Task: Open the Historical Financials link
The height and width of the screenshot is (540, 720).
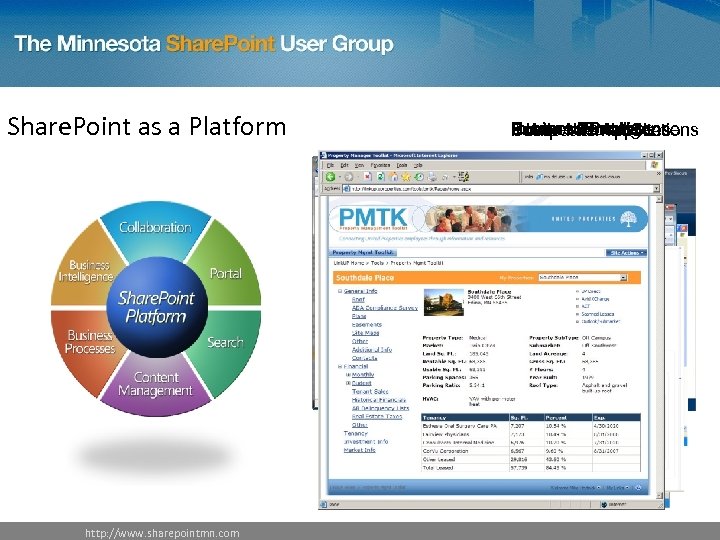Action: point(379,400)
